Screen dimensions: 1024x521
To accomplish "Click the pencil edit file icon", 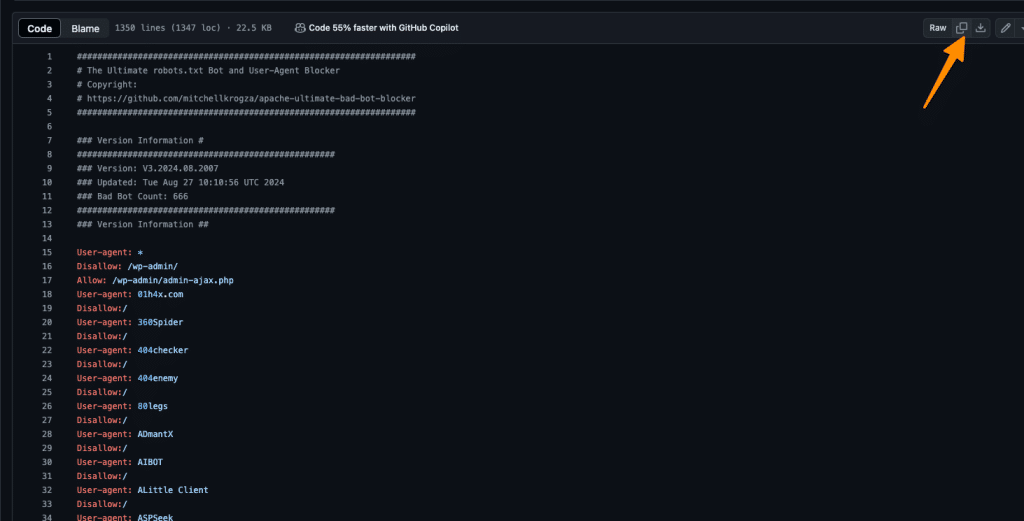I will [1005, 28].
